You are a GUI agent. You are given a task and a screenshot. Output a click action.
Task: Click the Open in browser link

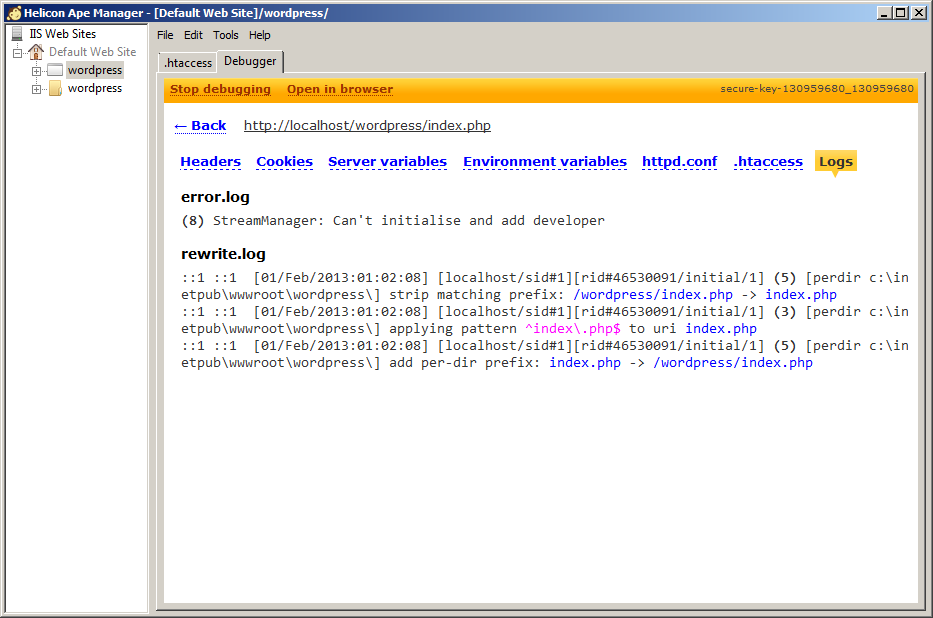(340, 89)
